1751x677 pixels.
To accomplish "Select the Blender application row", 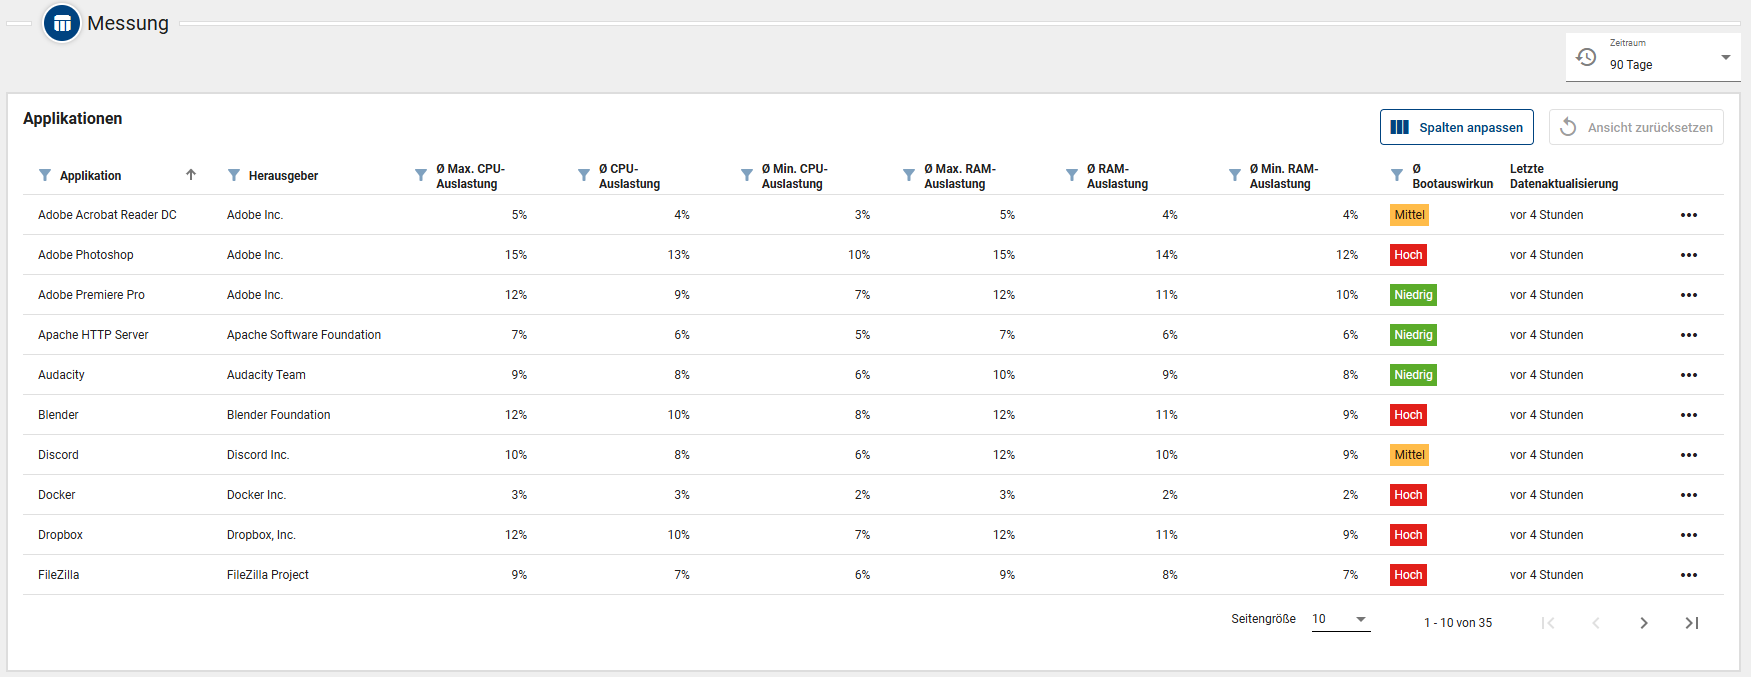I will (58, 415).
